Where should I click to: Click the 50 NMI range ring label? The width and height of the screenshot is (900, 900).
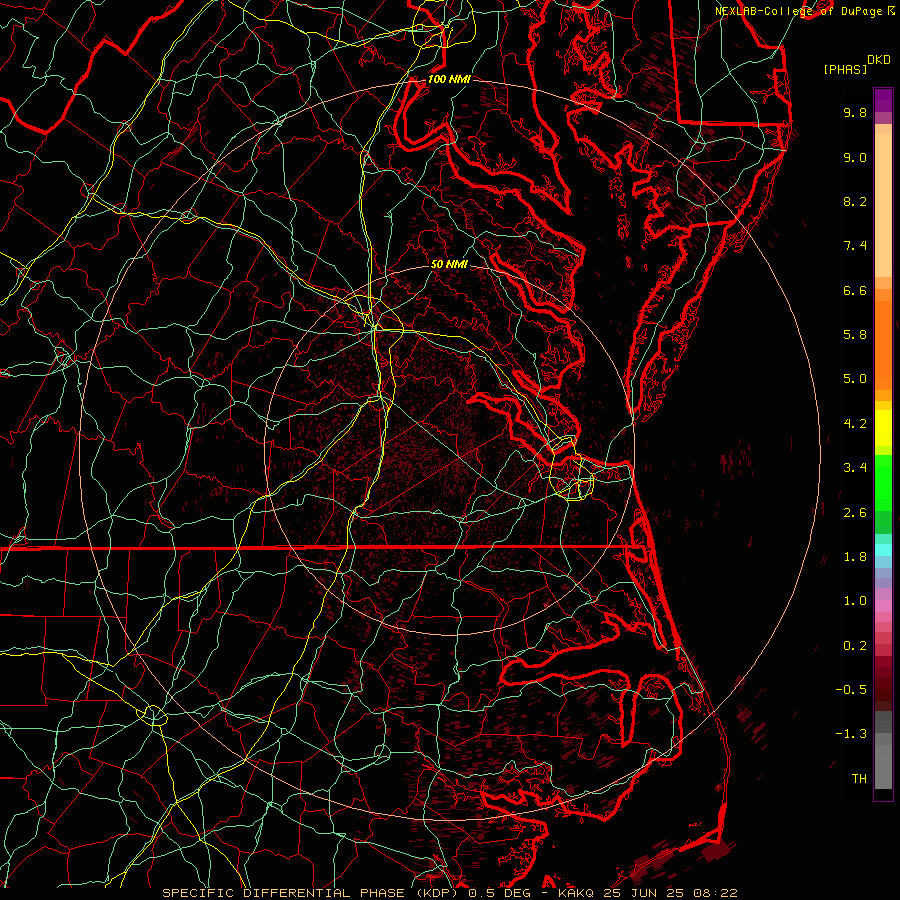click(449, 264)
